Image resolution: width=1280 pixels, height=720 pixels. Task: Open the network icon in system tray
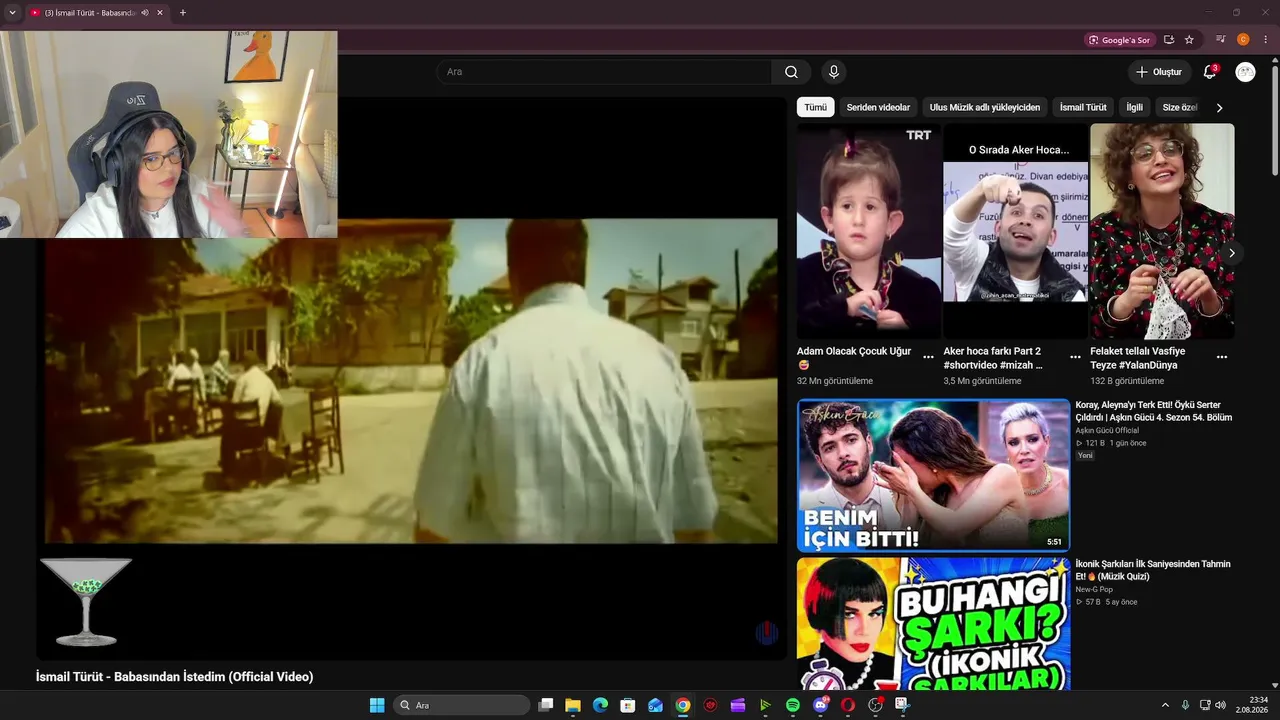1204,705
